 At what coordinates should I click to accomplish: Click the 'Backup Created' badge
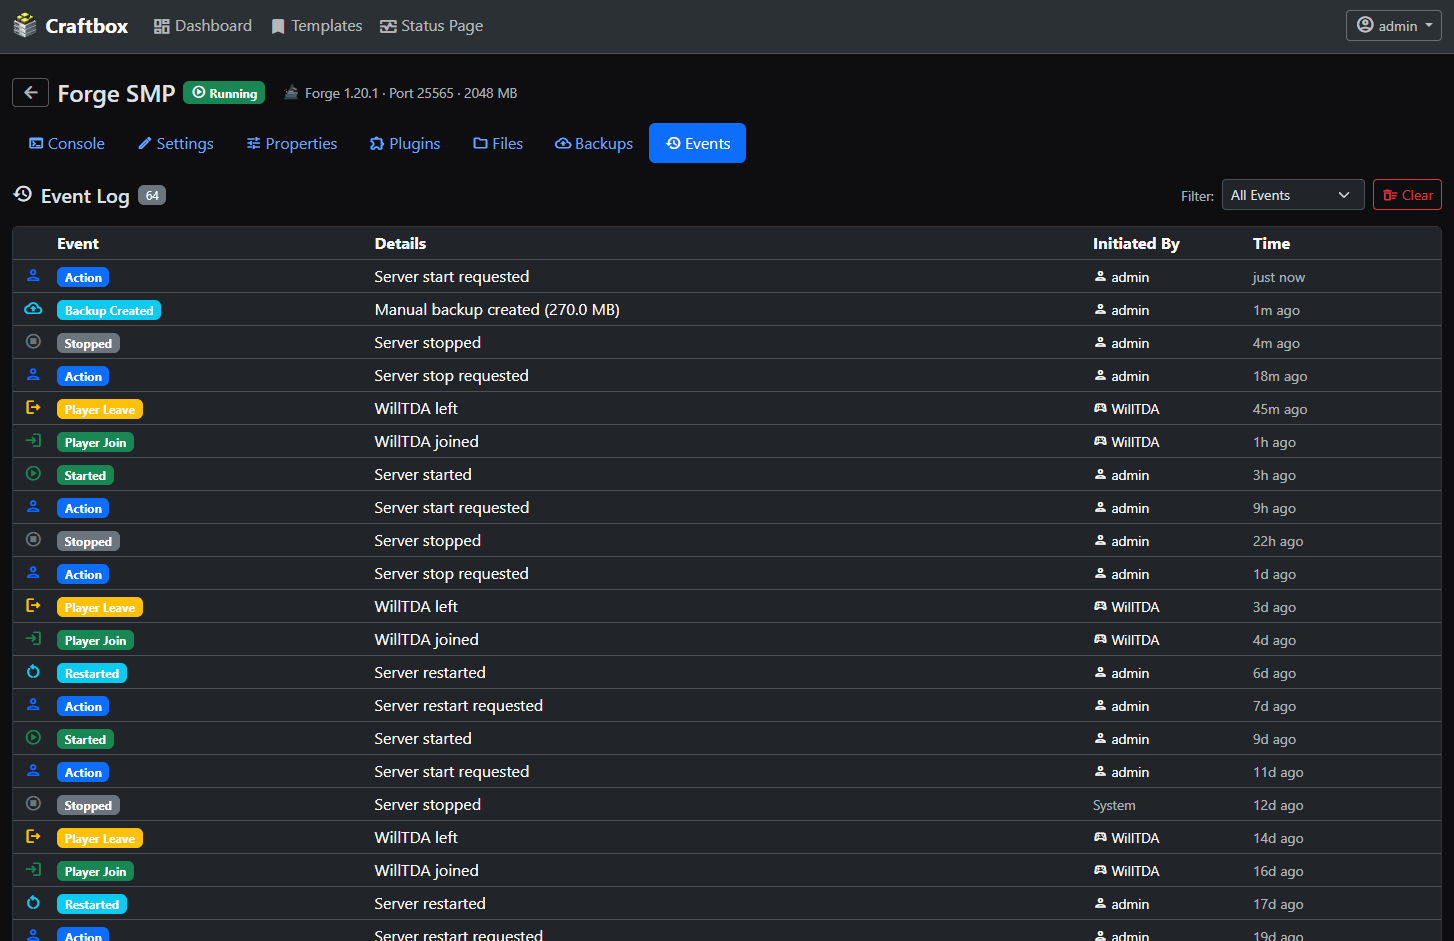pos(109,310)
